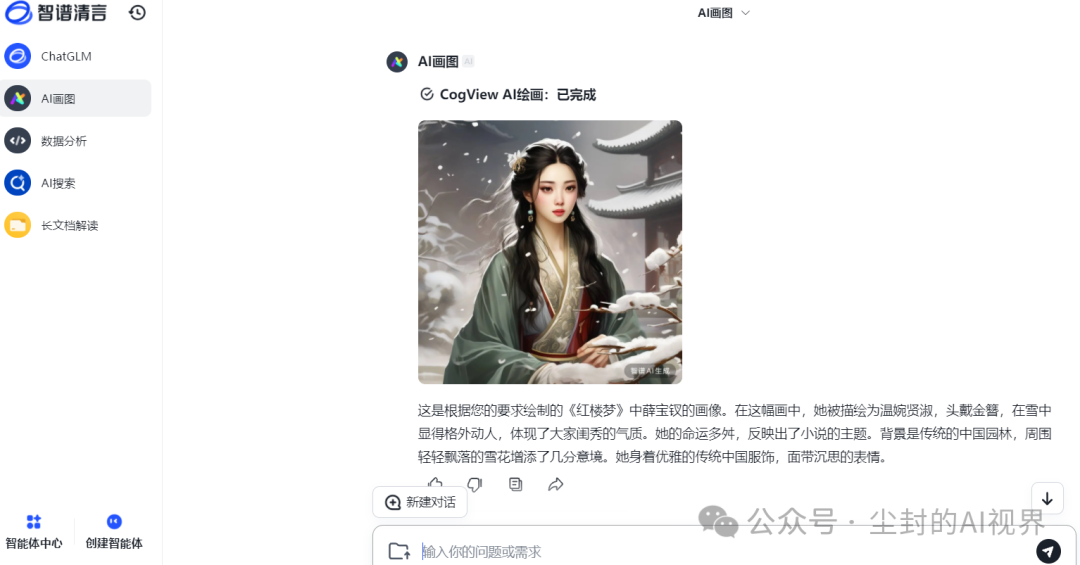The width and height of the screenshot is (1080, 565).
Task: Open the AI画图 sidebar item
Action: (76, 99)
